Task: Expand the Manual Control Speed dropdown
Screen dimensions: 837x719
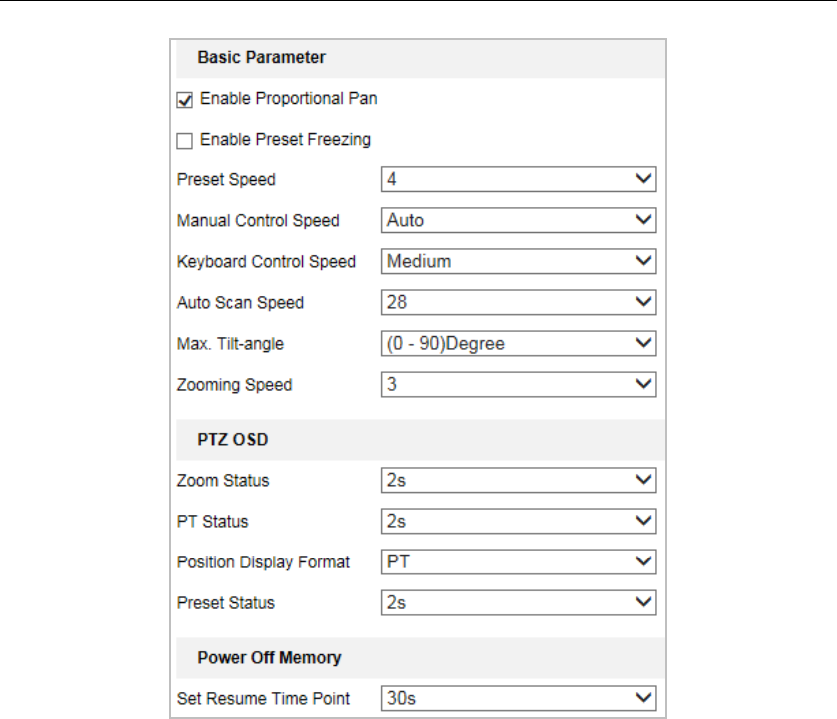Action: point(518,220)
